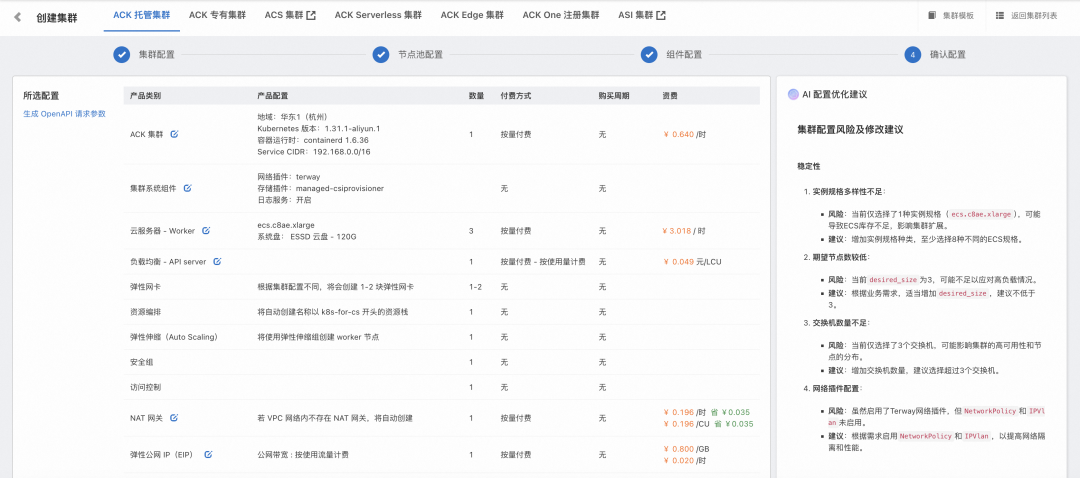Switch to ACK 专有集群 tab
The width and height of the screenshot is (1080, 478).
tap(217, 15)
